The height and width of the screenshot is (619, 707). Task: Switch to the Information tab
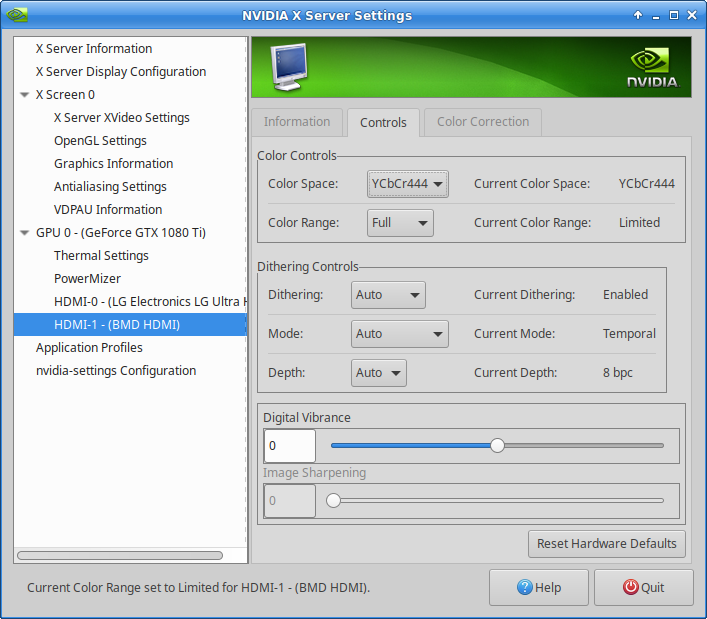click(297, 122)
